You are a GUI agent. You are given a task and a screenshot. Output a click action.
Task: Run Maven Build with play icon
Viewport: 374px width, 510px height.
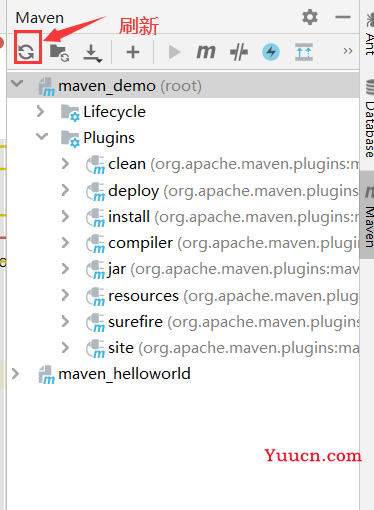tap(174, 52)
